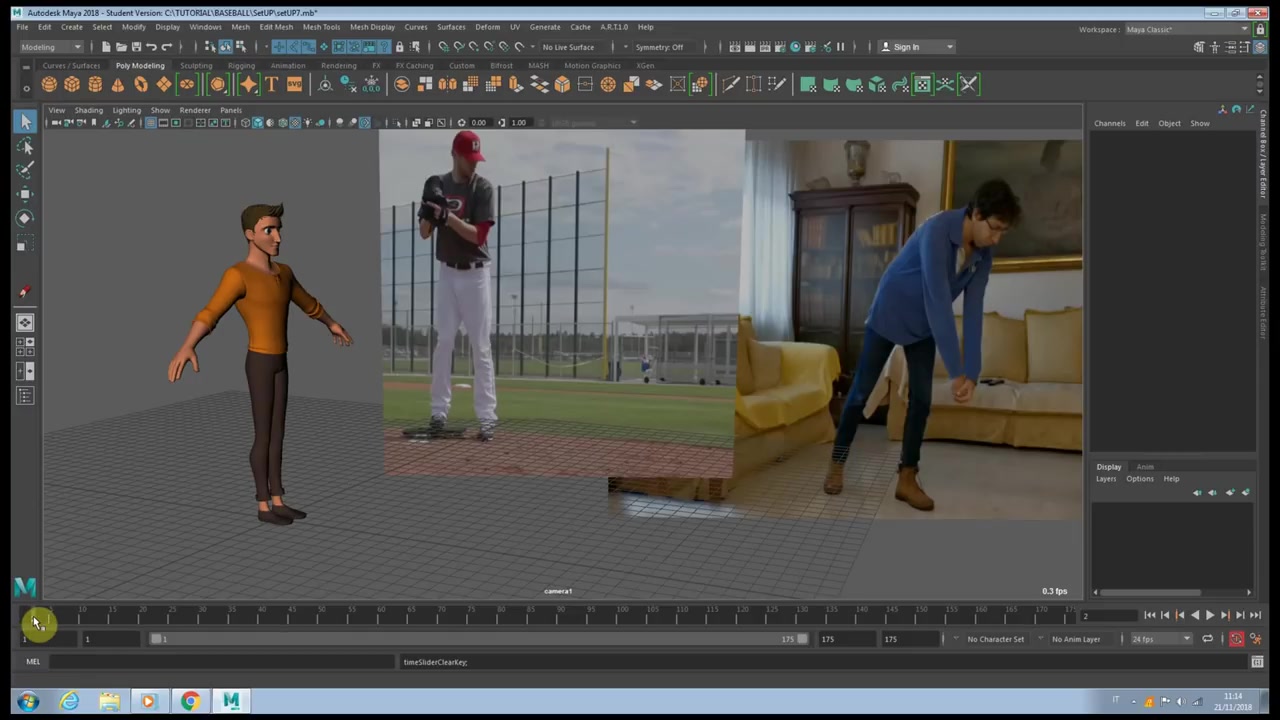Open the Mesh Tools menu
The width and height of the screenshot is (1280, 720).
click(x=321, y=27)
